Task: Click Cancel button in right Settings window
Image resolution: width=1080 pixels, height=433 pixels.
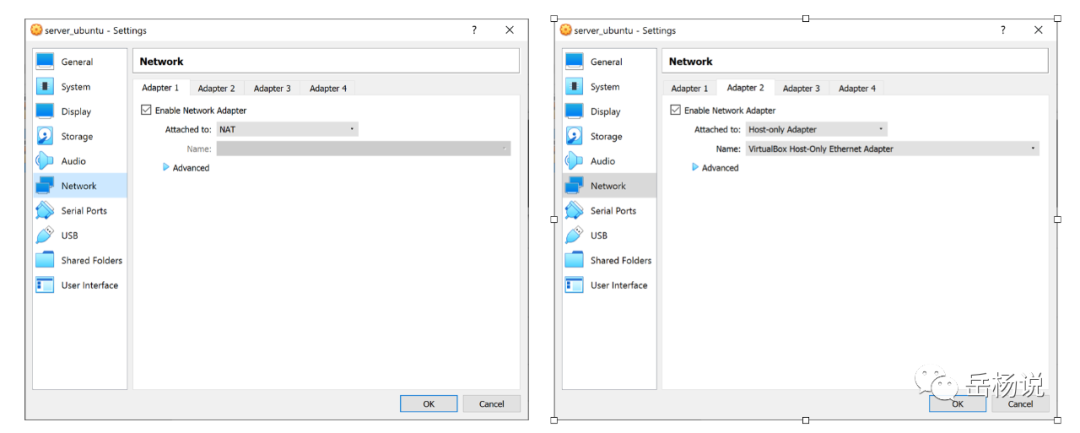Action: pyautogui.click(x=1021, y=404)
